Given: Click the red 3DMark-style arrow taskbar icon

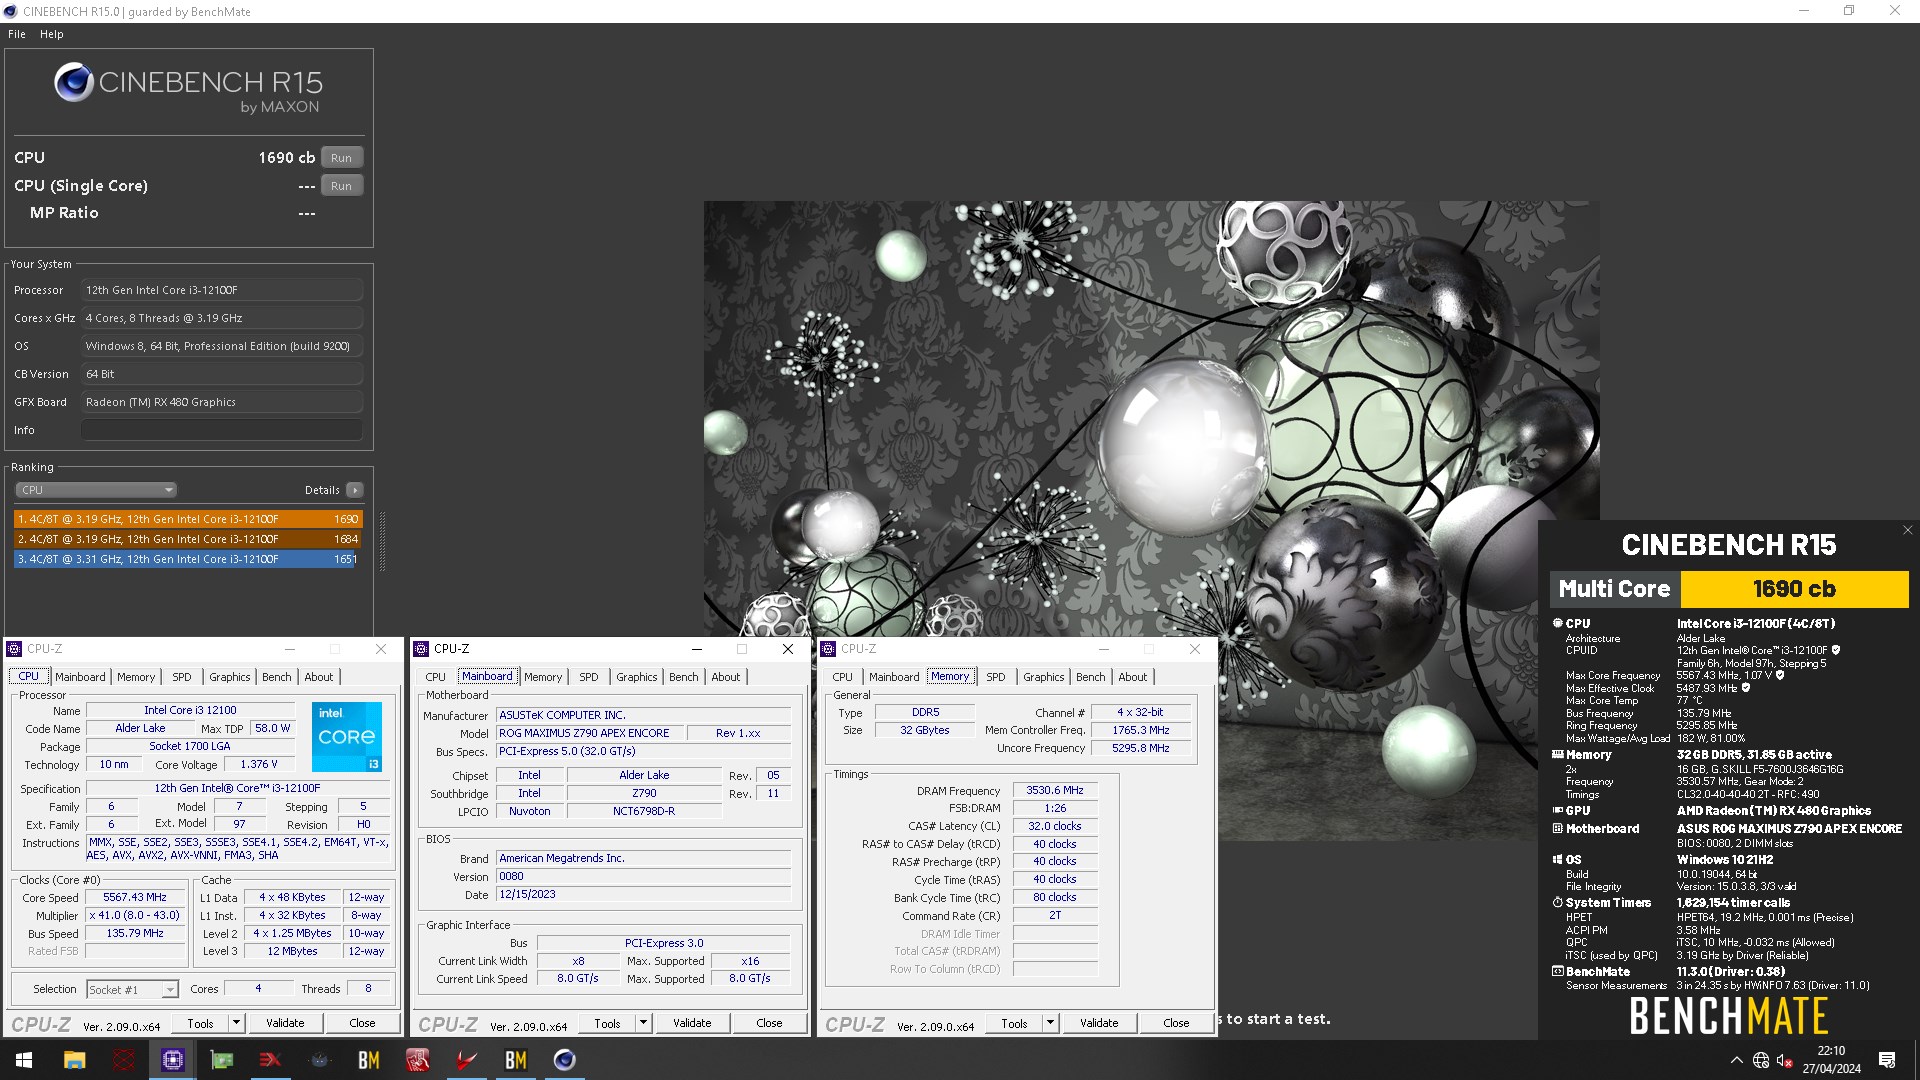Looking at the screenshot, I should tap(271, 1060).
